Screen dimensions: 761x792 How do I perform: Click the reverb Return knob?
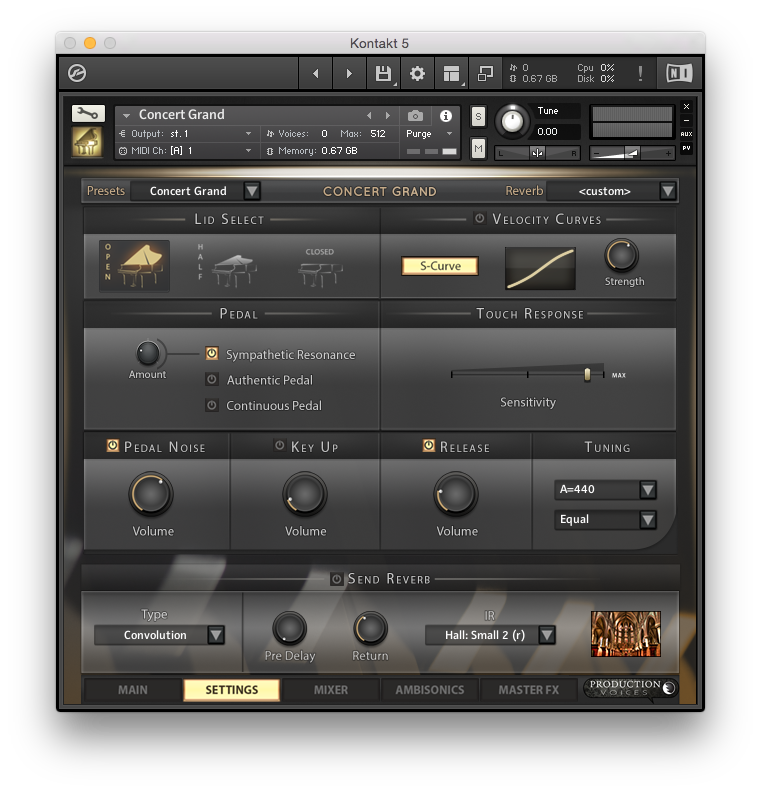(x=370, y=628)
